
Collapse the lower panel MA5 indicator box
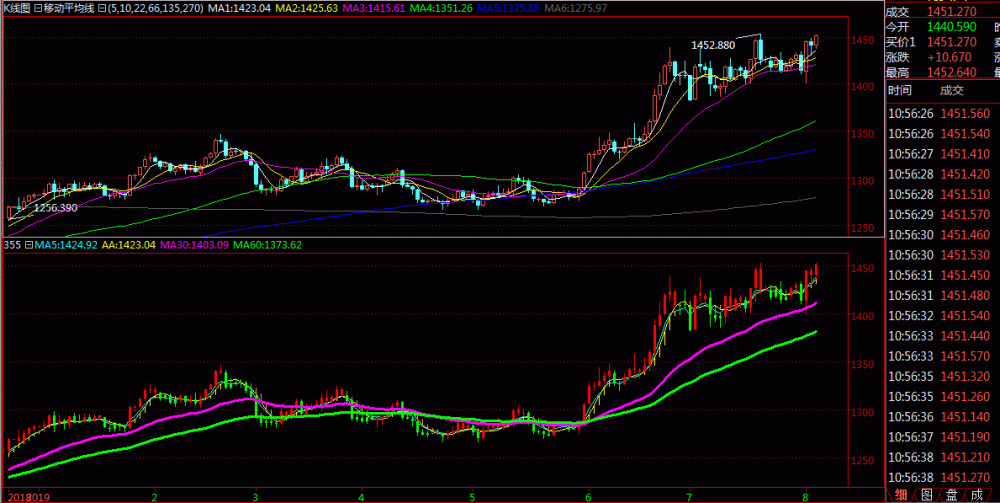point(30,244)
